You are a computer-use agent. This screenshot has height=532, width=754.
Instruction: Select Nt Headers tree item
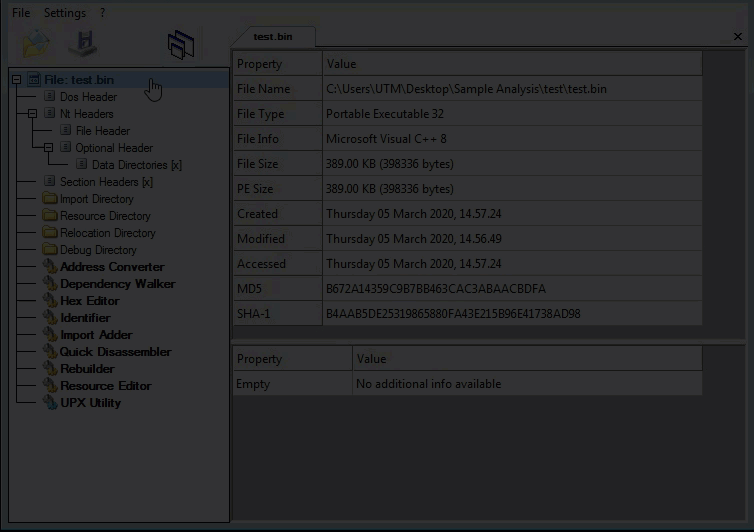coord(87,114)
